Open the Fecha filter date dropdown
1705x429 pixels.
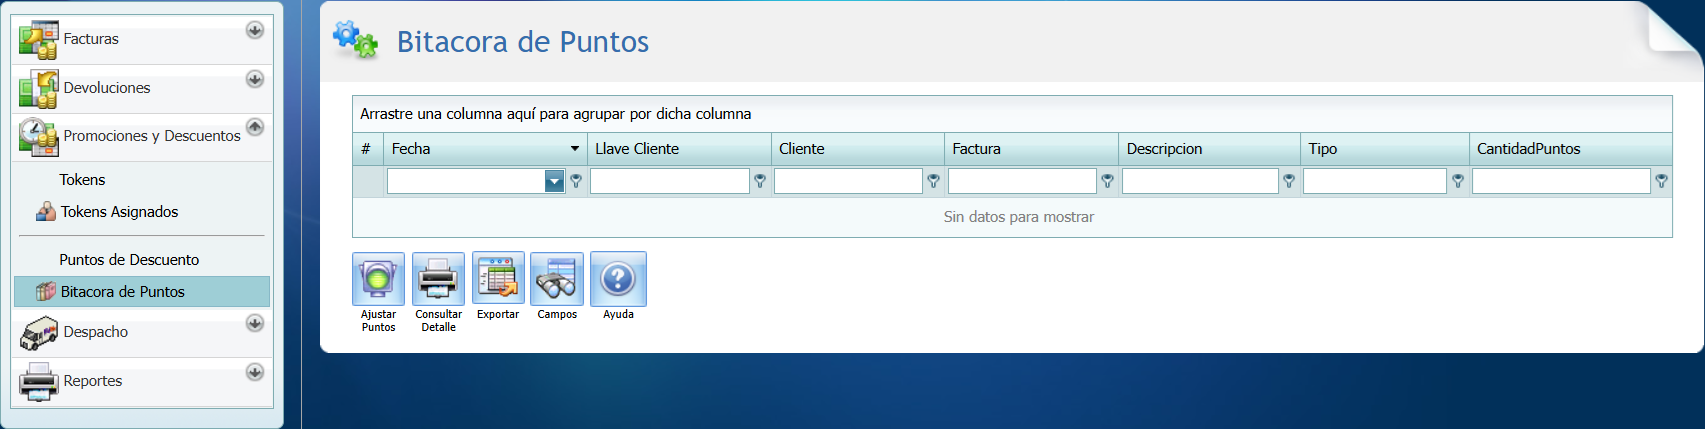pyautogui.click(x=554, y=181)
